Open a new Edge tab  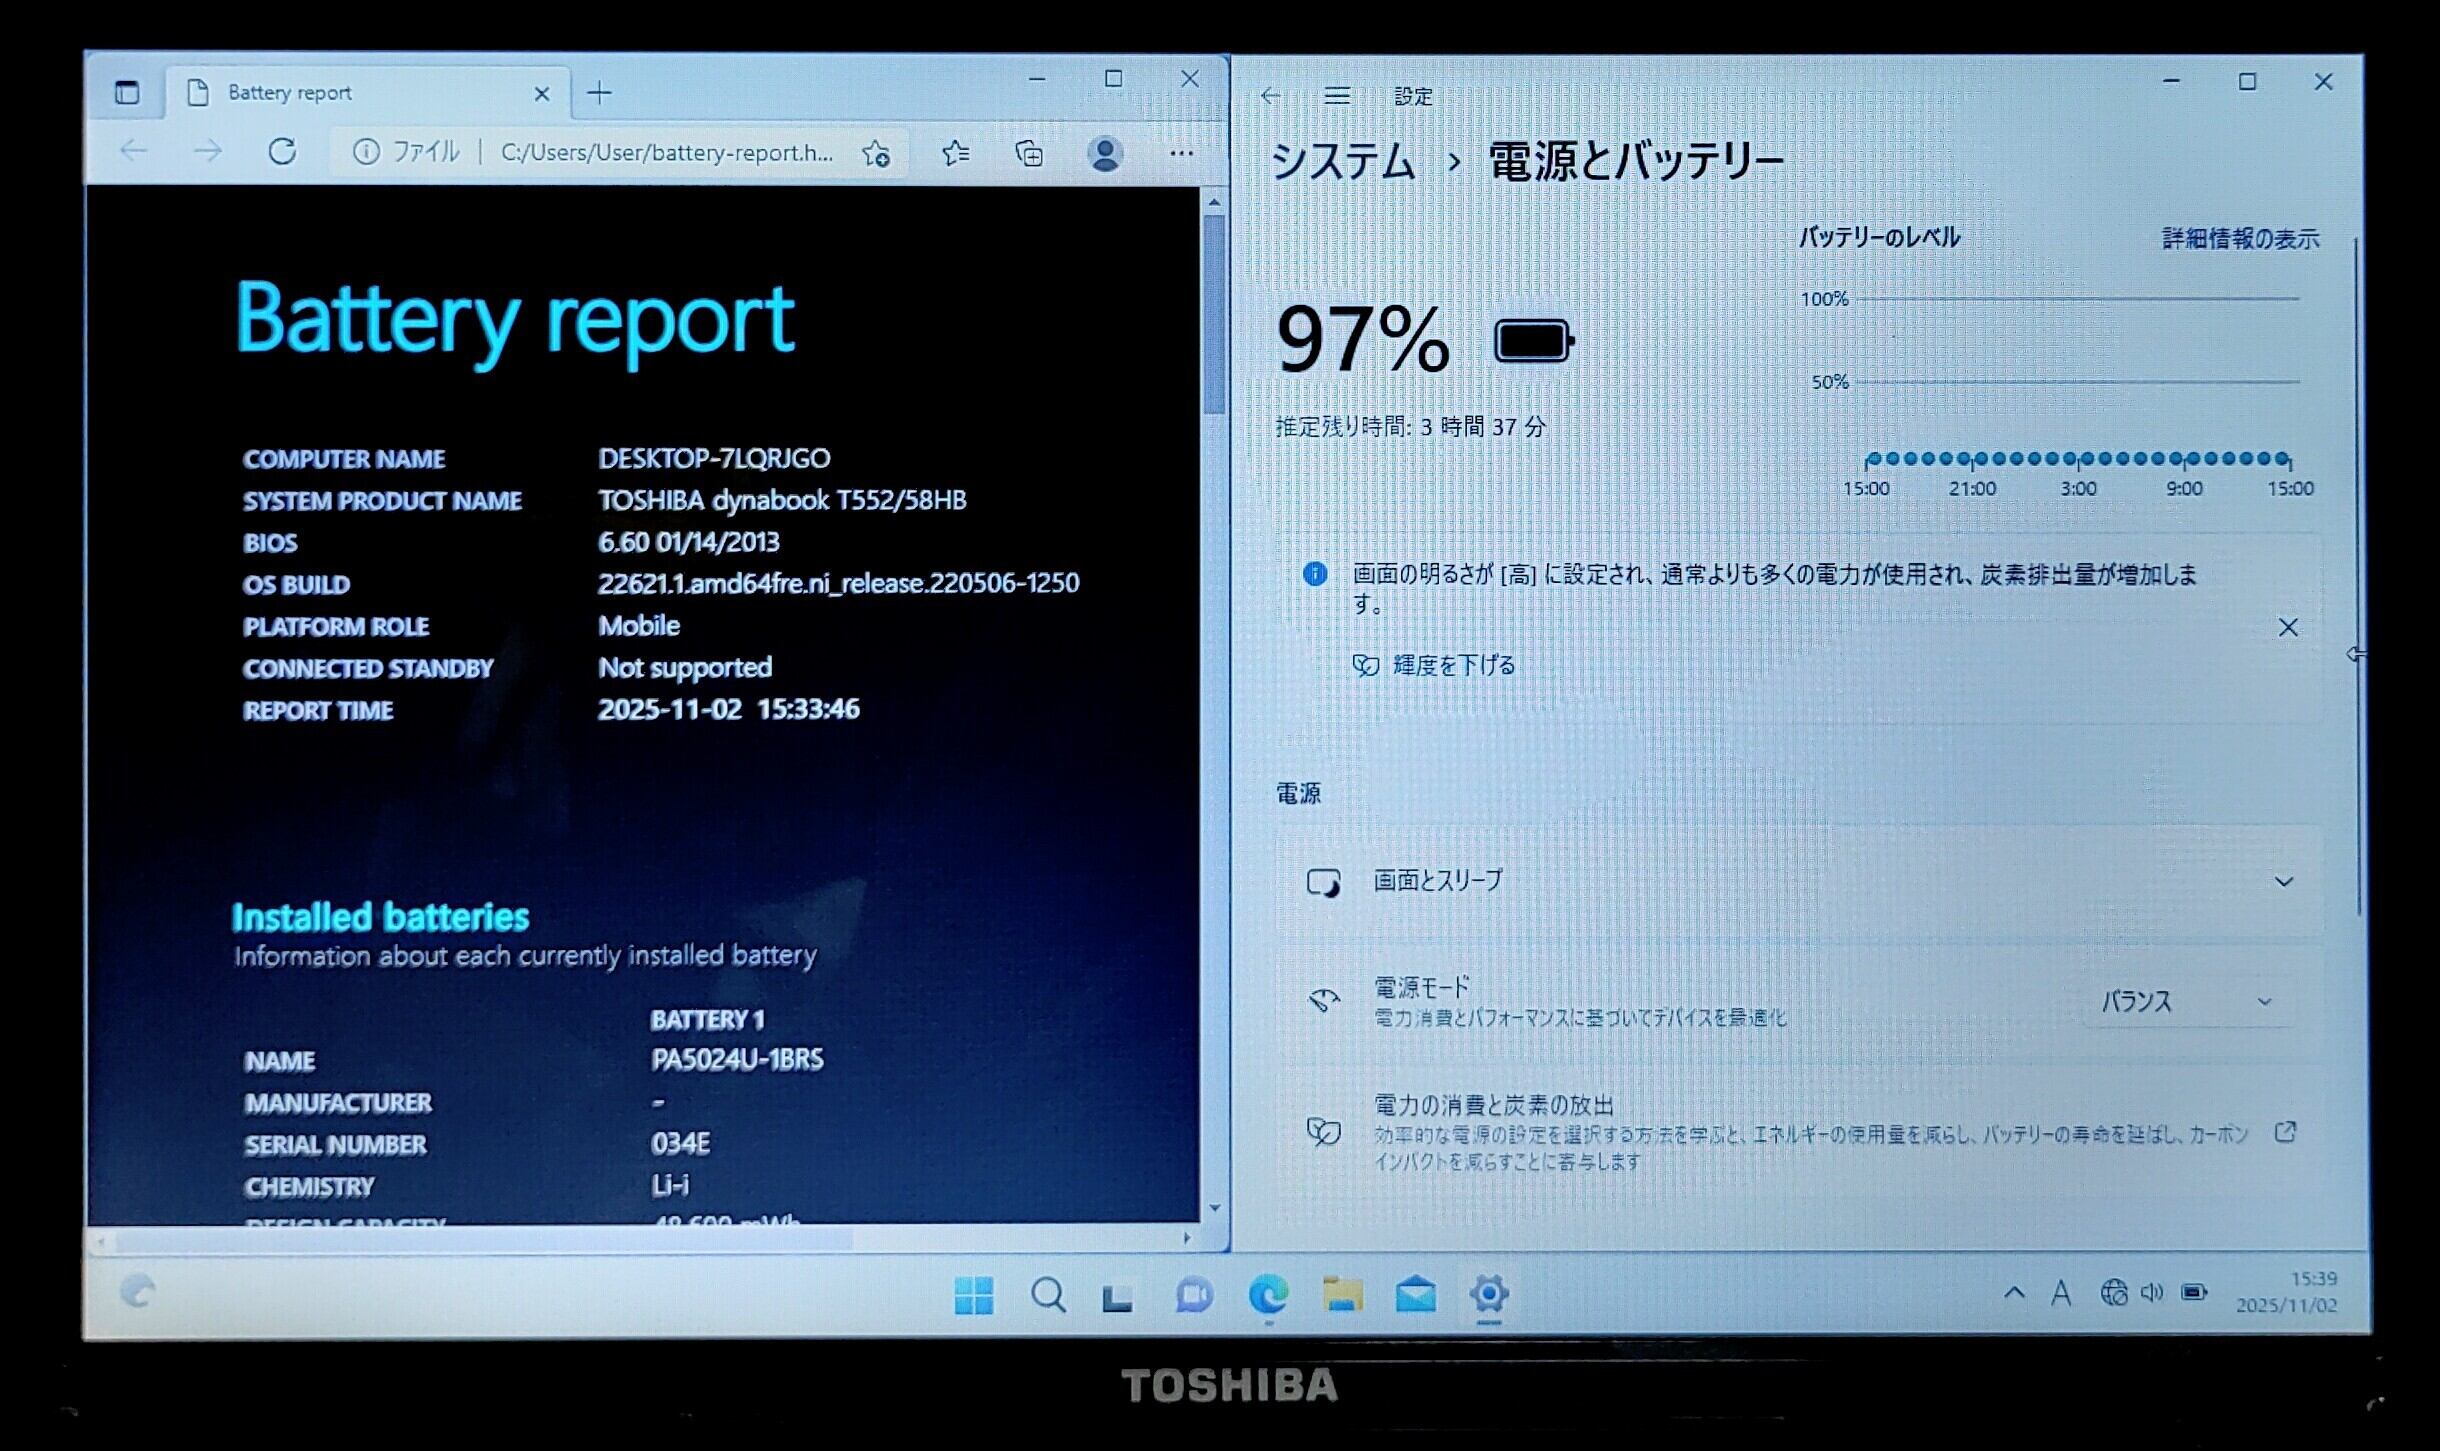pyautogui.click(x=599, y=93)
